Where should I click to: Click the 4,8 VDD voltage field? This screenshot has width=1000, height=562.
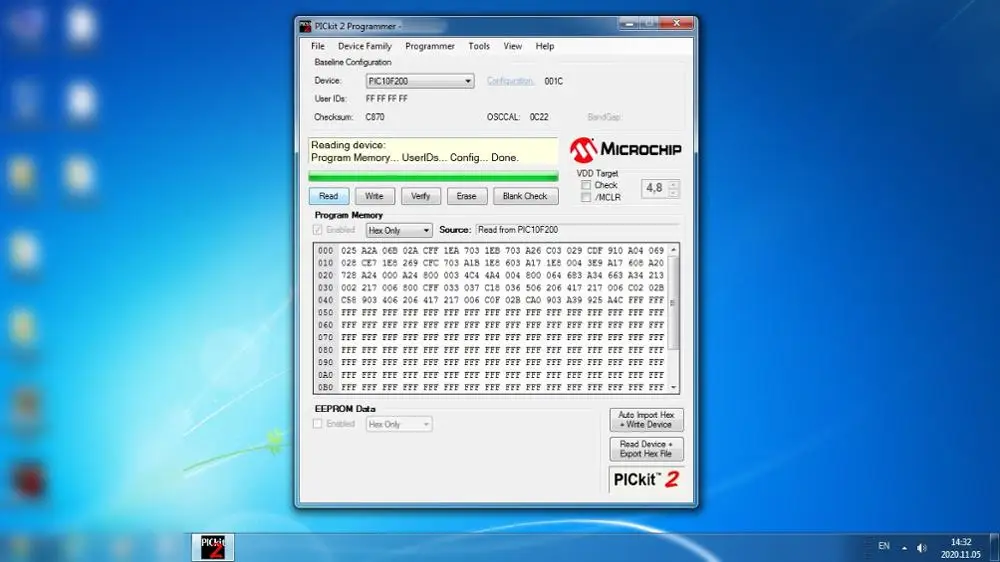[x=654, y=188]
